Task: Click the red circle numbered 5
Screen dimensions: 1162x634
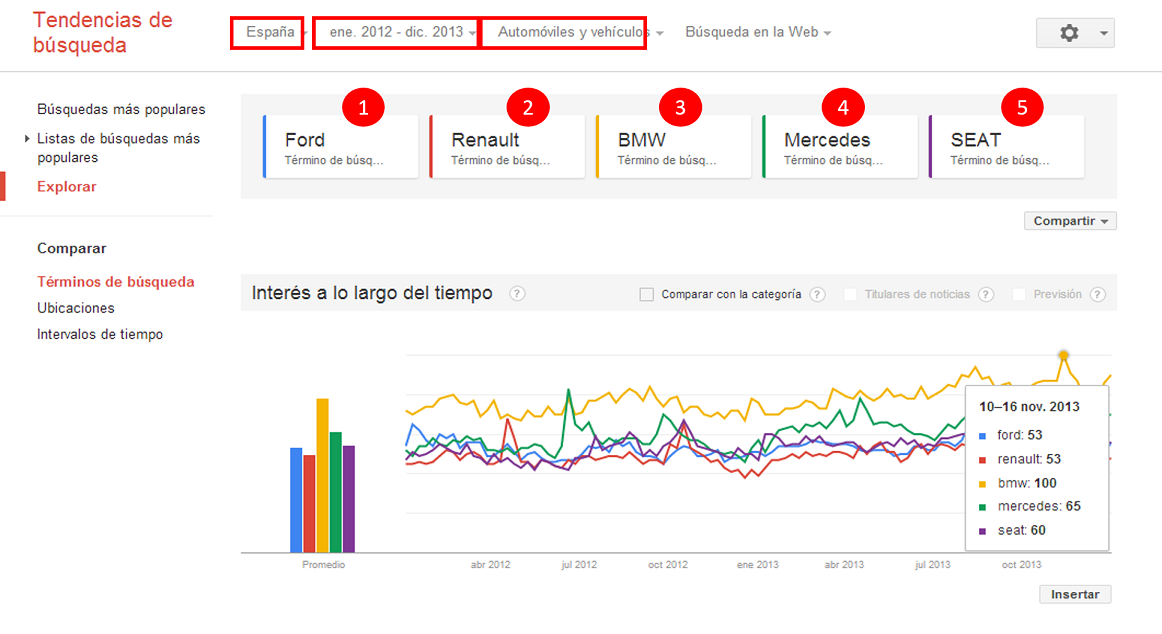Action: tap(1021, 108)
